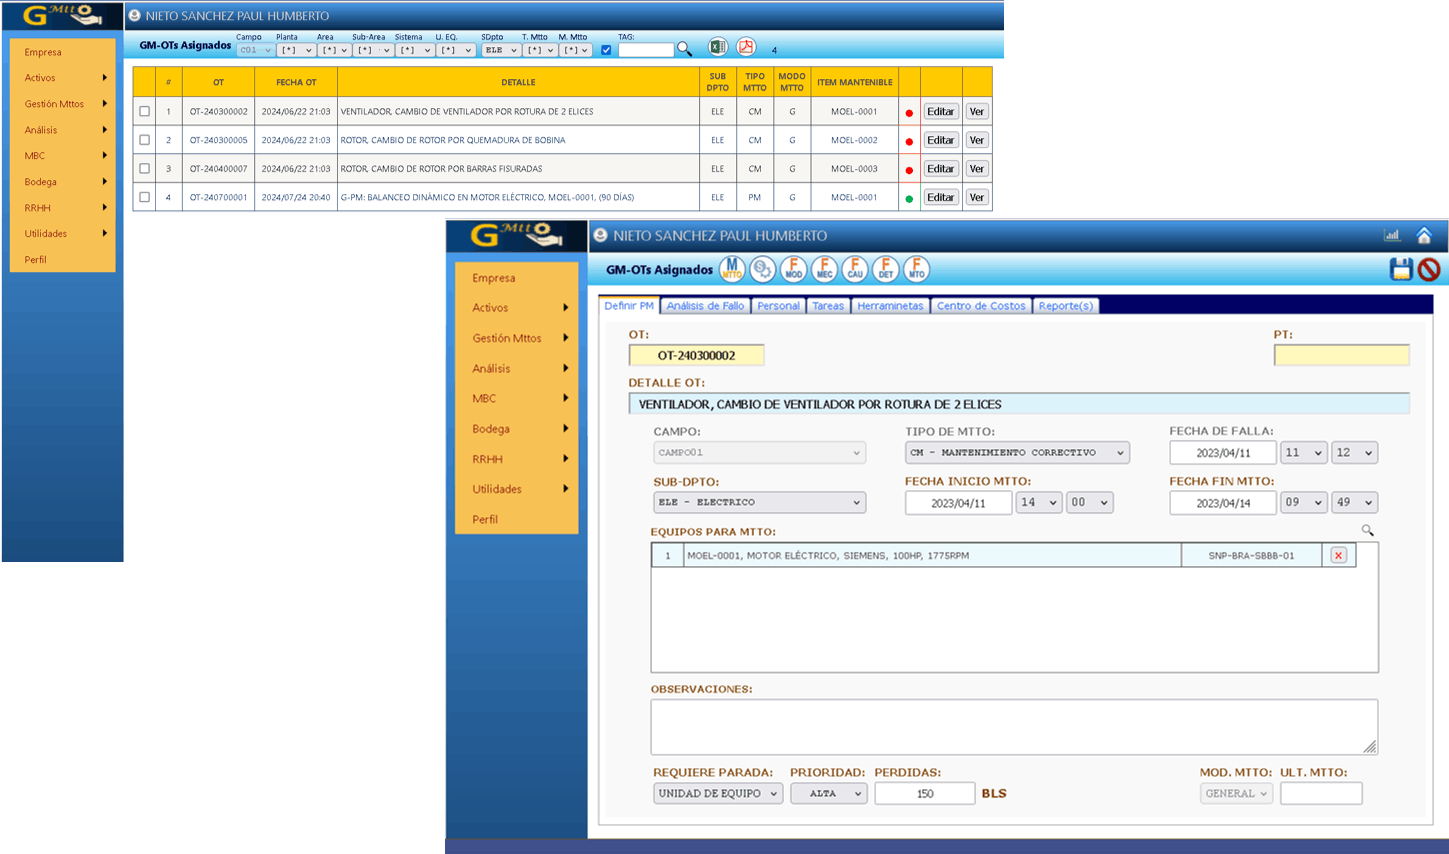
Task: Open the Centro de Costos tab
Action: pyautogui.click(x=980, y=306)
